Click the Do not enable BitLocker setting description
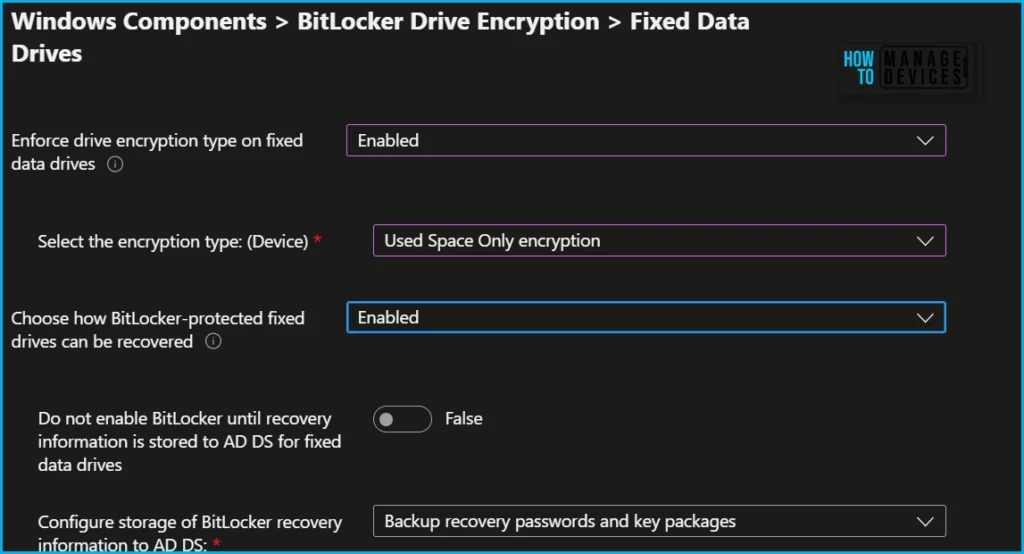1024x554 pixels. pos(190,441)
